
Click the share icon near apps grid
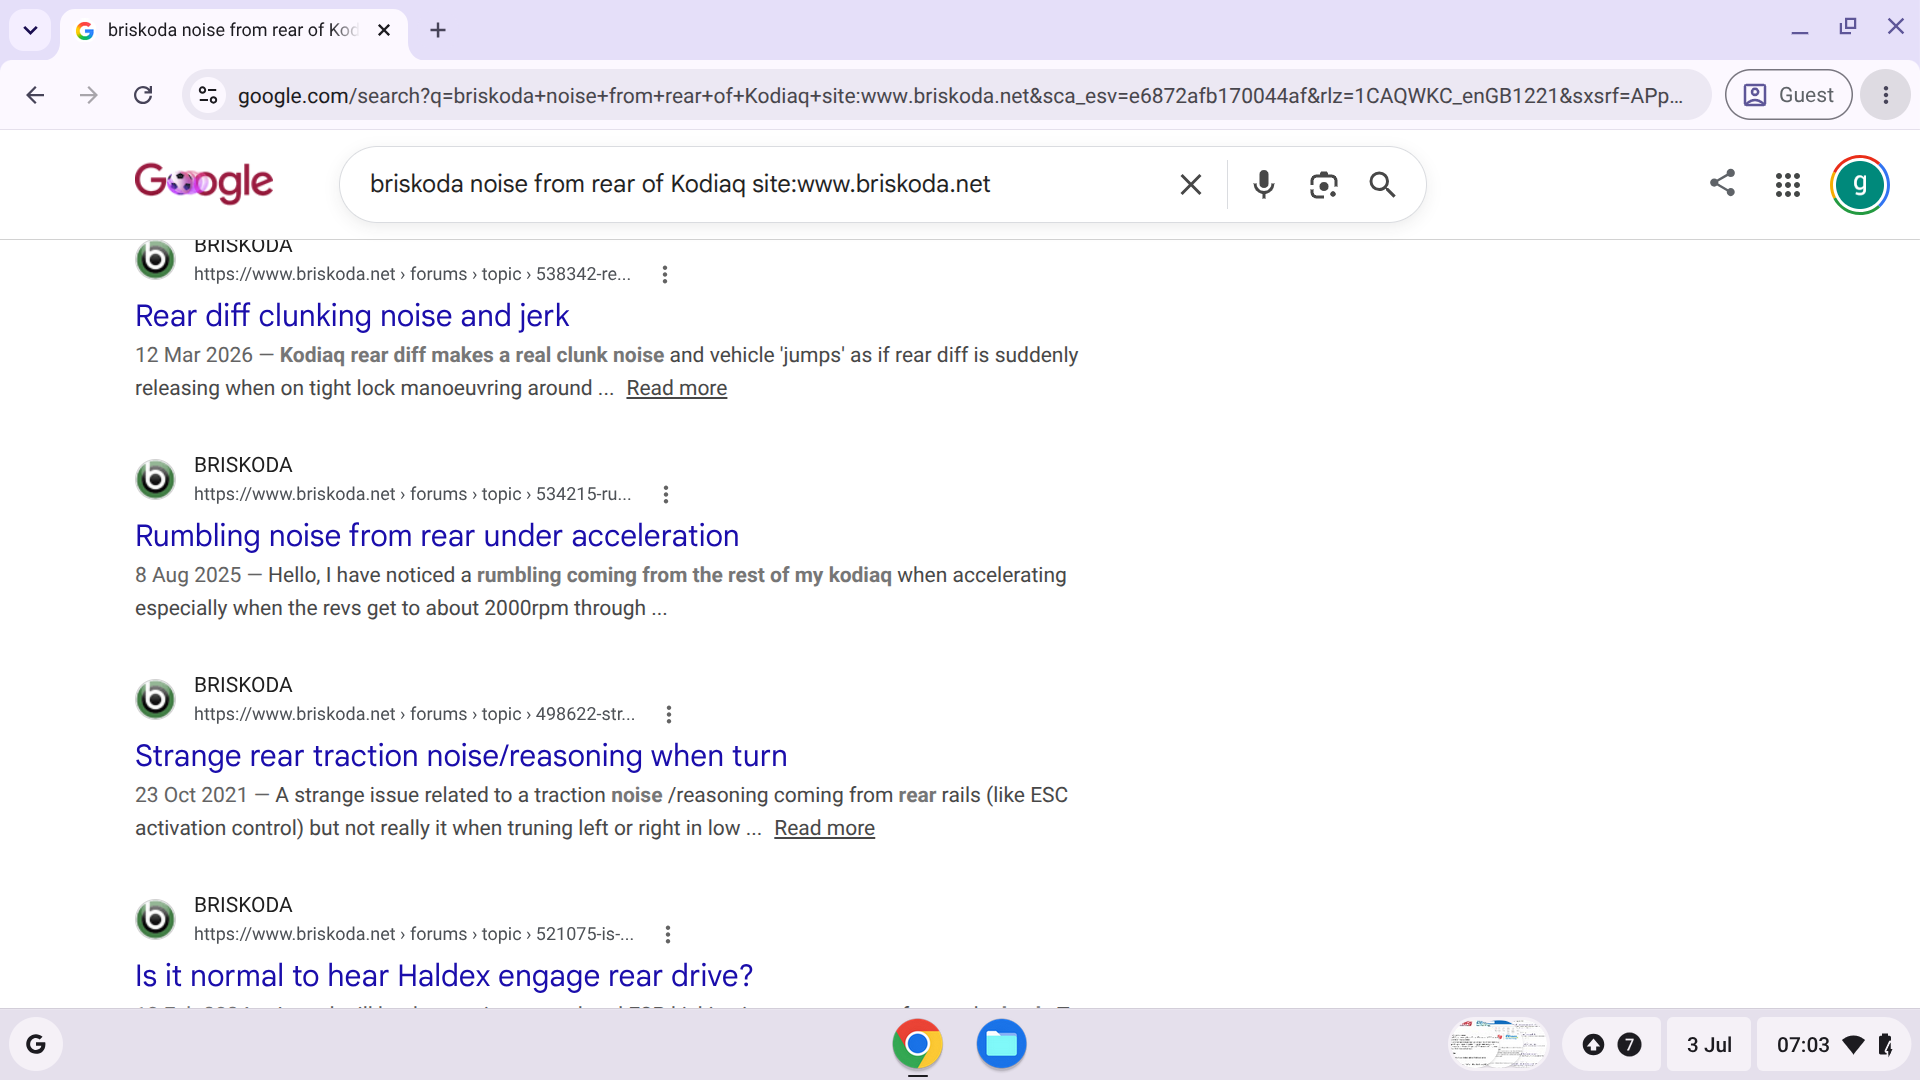pyautogui.click(x=1722, y=182)
